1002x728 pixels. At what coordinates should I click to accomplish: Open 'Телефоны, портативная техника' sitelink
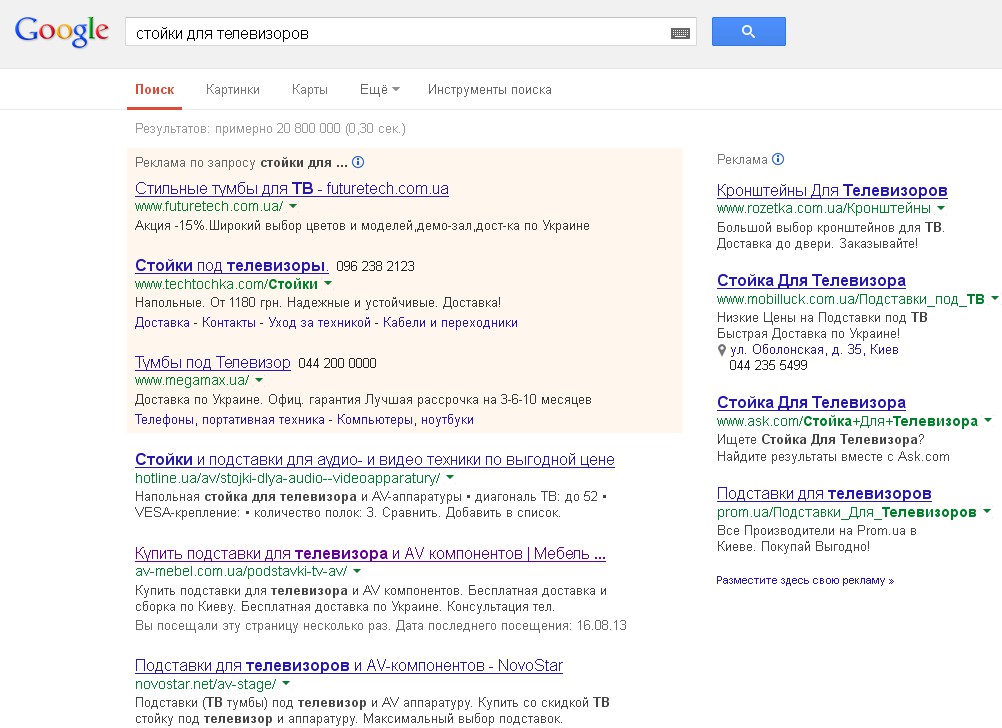229,420
